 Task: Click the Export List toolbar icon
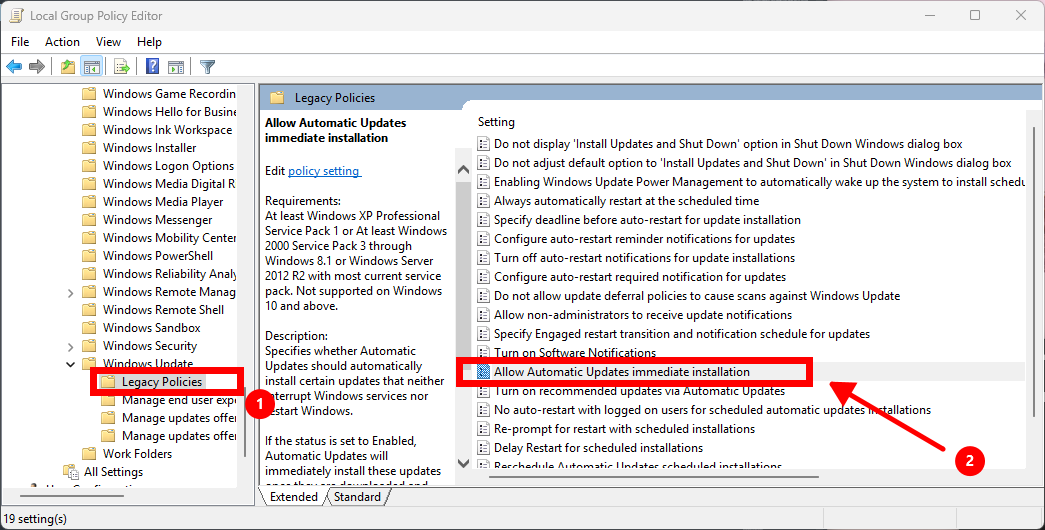[x=122, y=67]
